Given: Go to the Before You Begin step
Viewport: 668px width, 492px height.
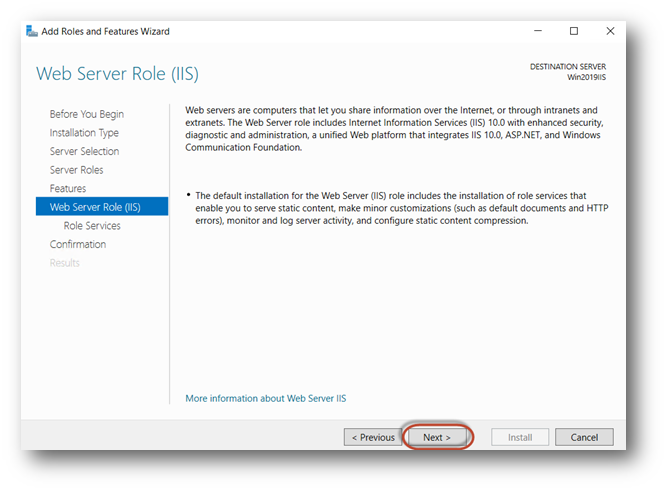Looking at the screenshot, I should click(x=87, y=114).
